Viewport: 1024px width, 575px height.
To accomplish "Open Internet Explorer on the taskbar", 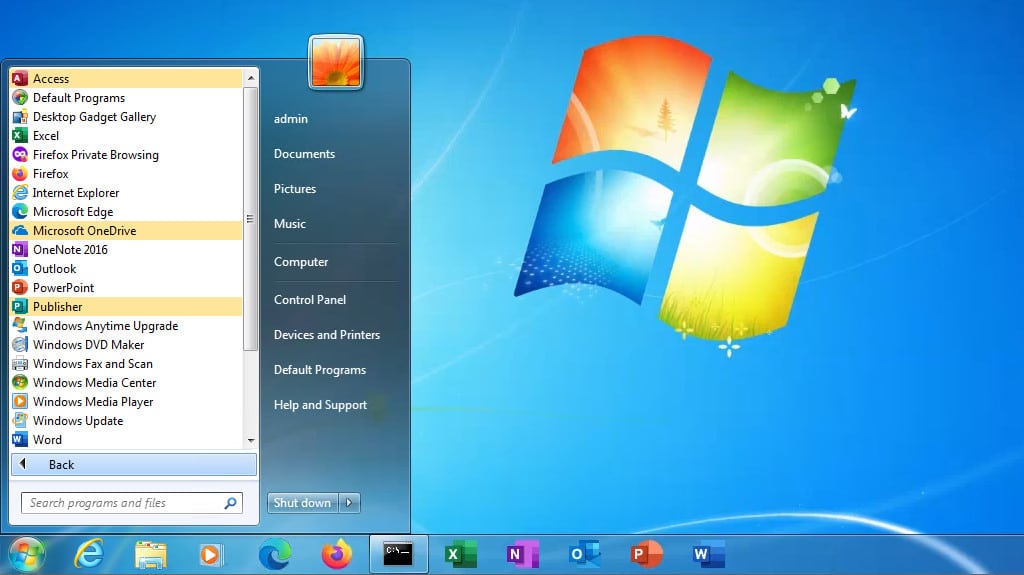I will pyautogui.click(x=89, y=555).
